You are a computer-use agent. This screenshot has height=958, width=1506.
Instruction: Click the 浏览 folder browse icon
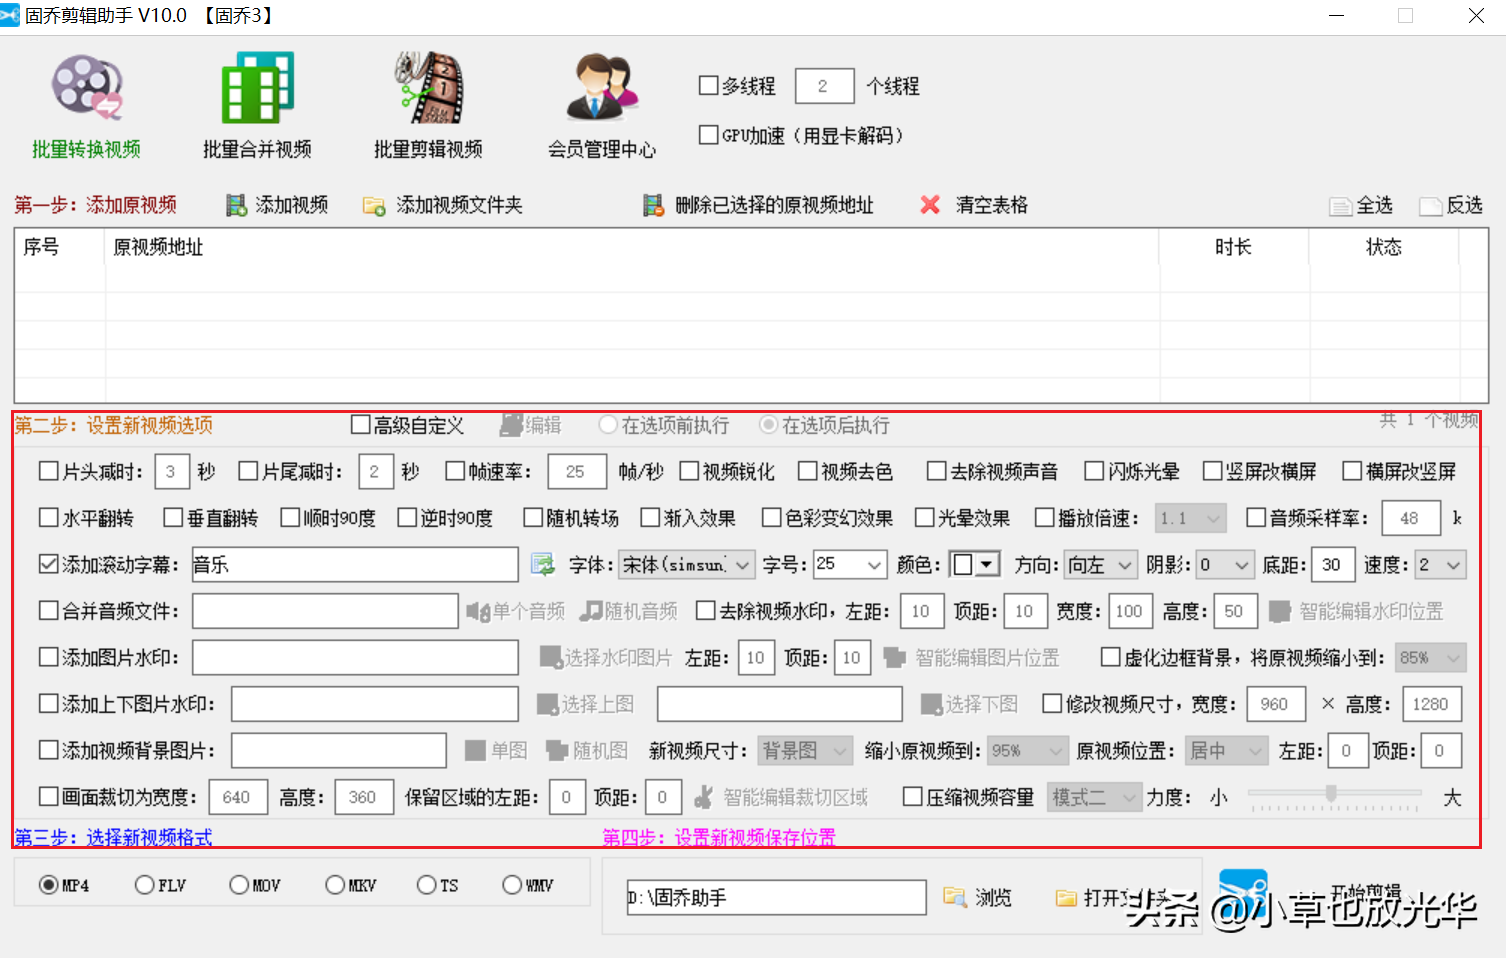tap(955, 898)
